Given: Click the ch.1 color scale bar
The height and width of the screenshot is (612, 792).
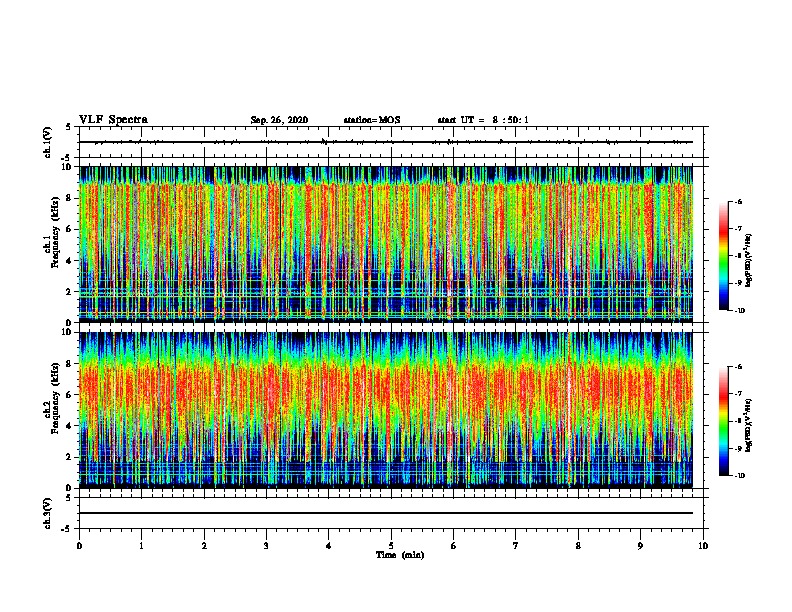Looking at the screenshot, I should [x=724, y=256].
